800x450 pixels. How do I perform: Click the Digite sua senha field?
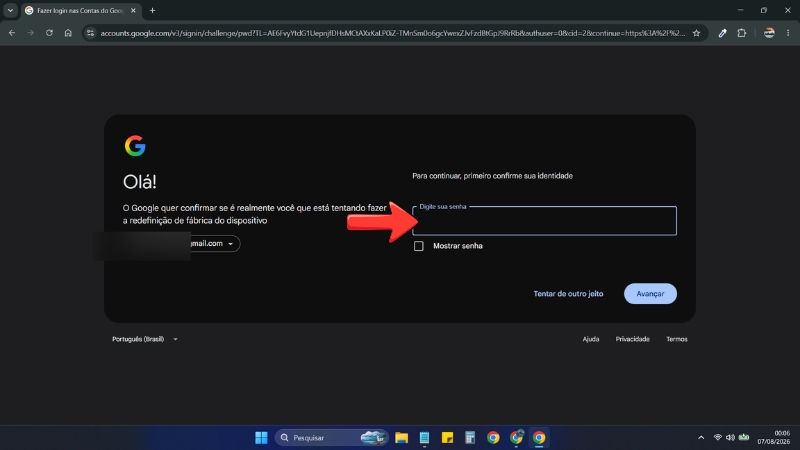tap(544, 220)
